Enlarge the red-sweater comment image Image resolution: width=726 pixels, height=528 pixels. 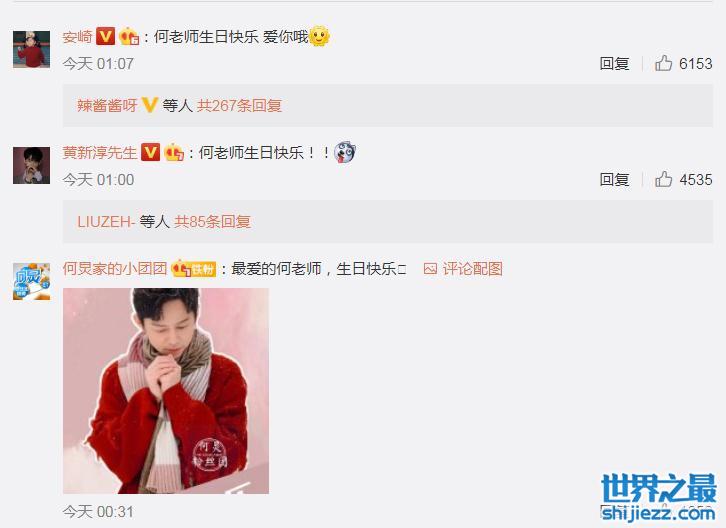(166, 391)
